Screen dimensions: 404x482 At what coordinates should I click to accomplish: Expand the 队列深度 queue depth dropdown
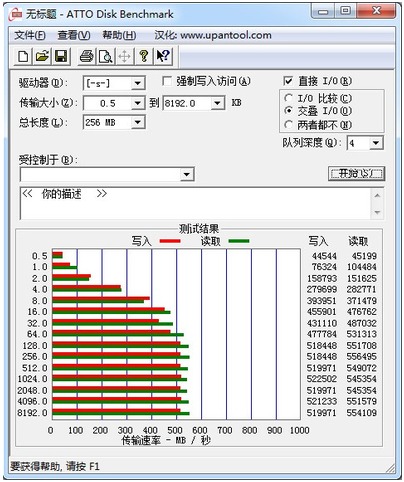[376, 143]
